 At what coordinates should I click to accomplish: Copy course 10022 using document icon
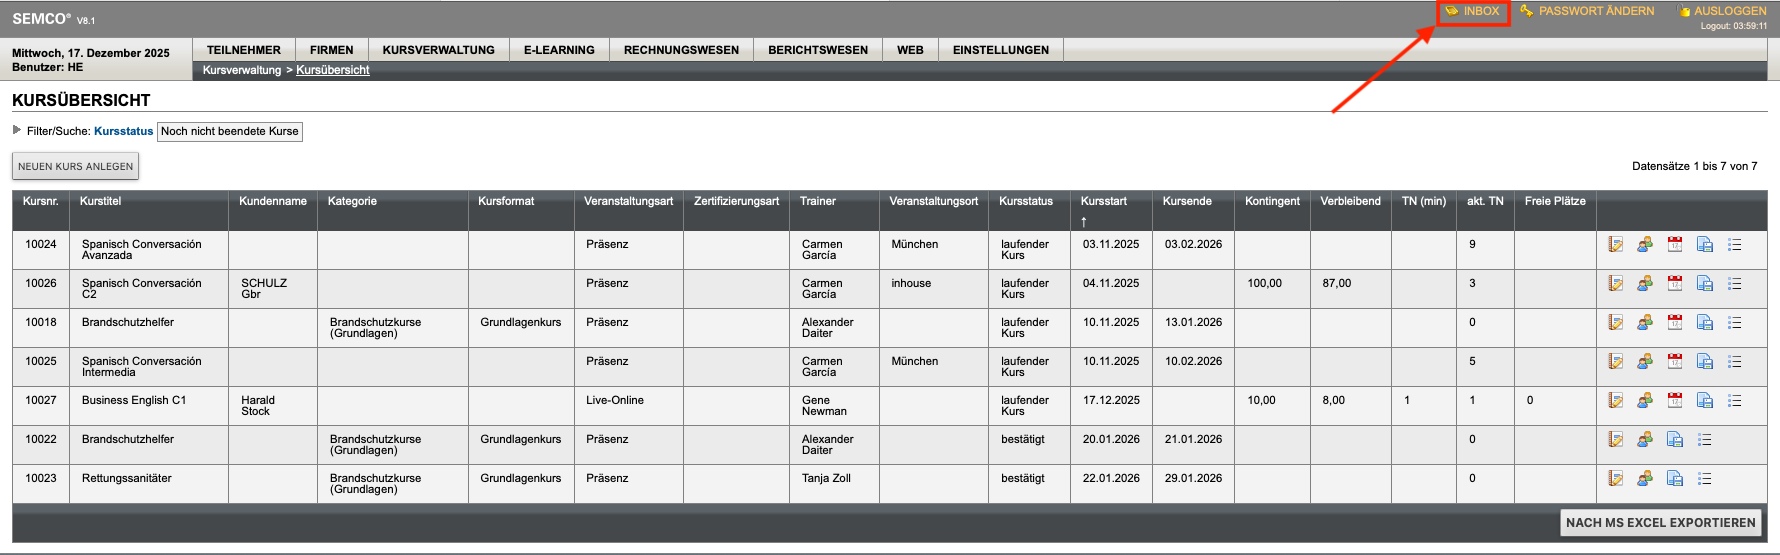click(x=1675, y=440)
